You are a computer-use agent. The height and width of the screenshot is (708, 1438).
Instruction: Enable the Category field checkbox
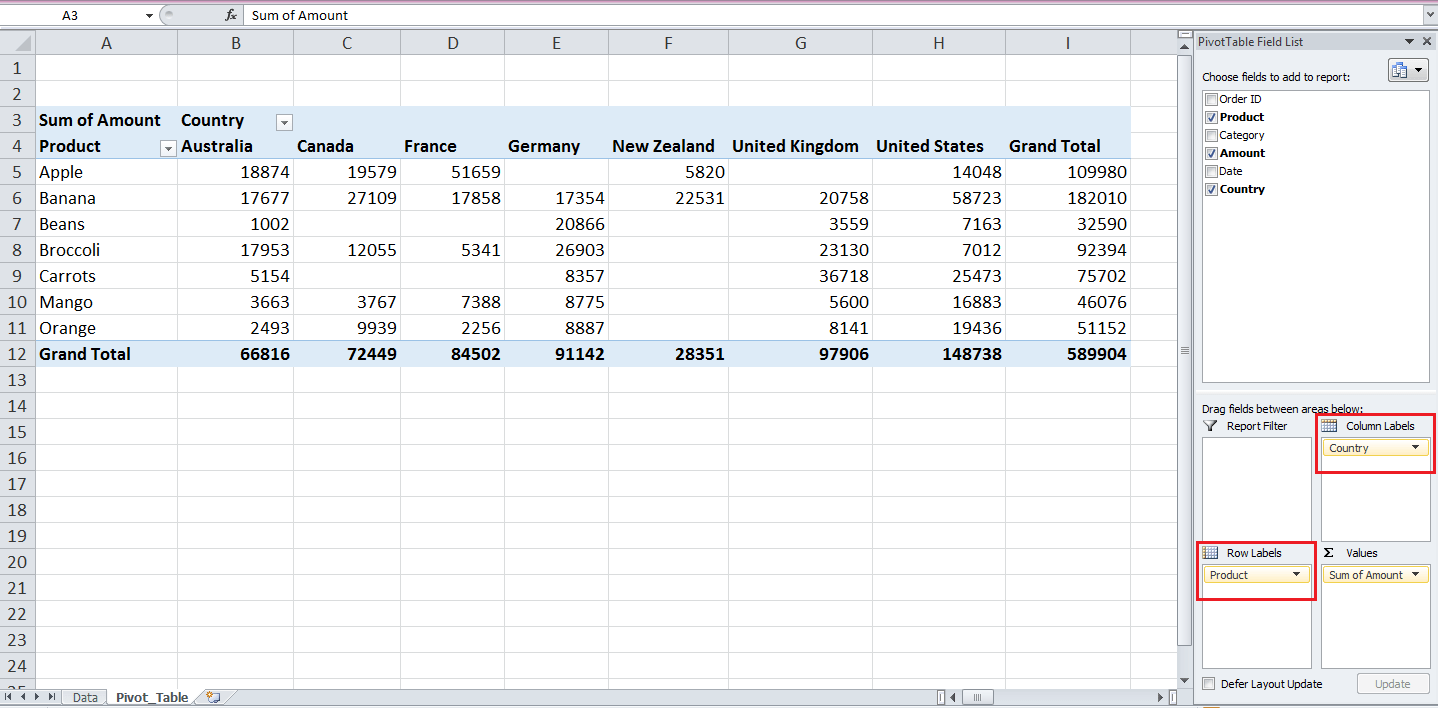(x=1209, y=134)
